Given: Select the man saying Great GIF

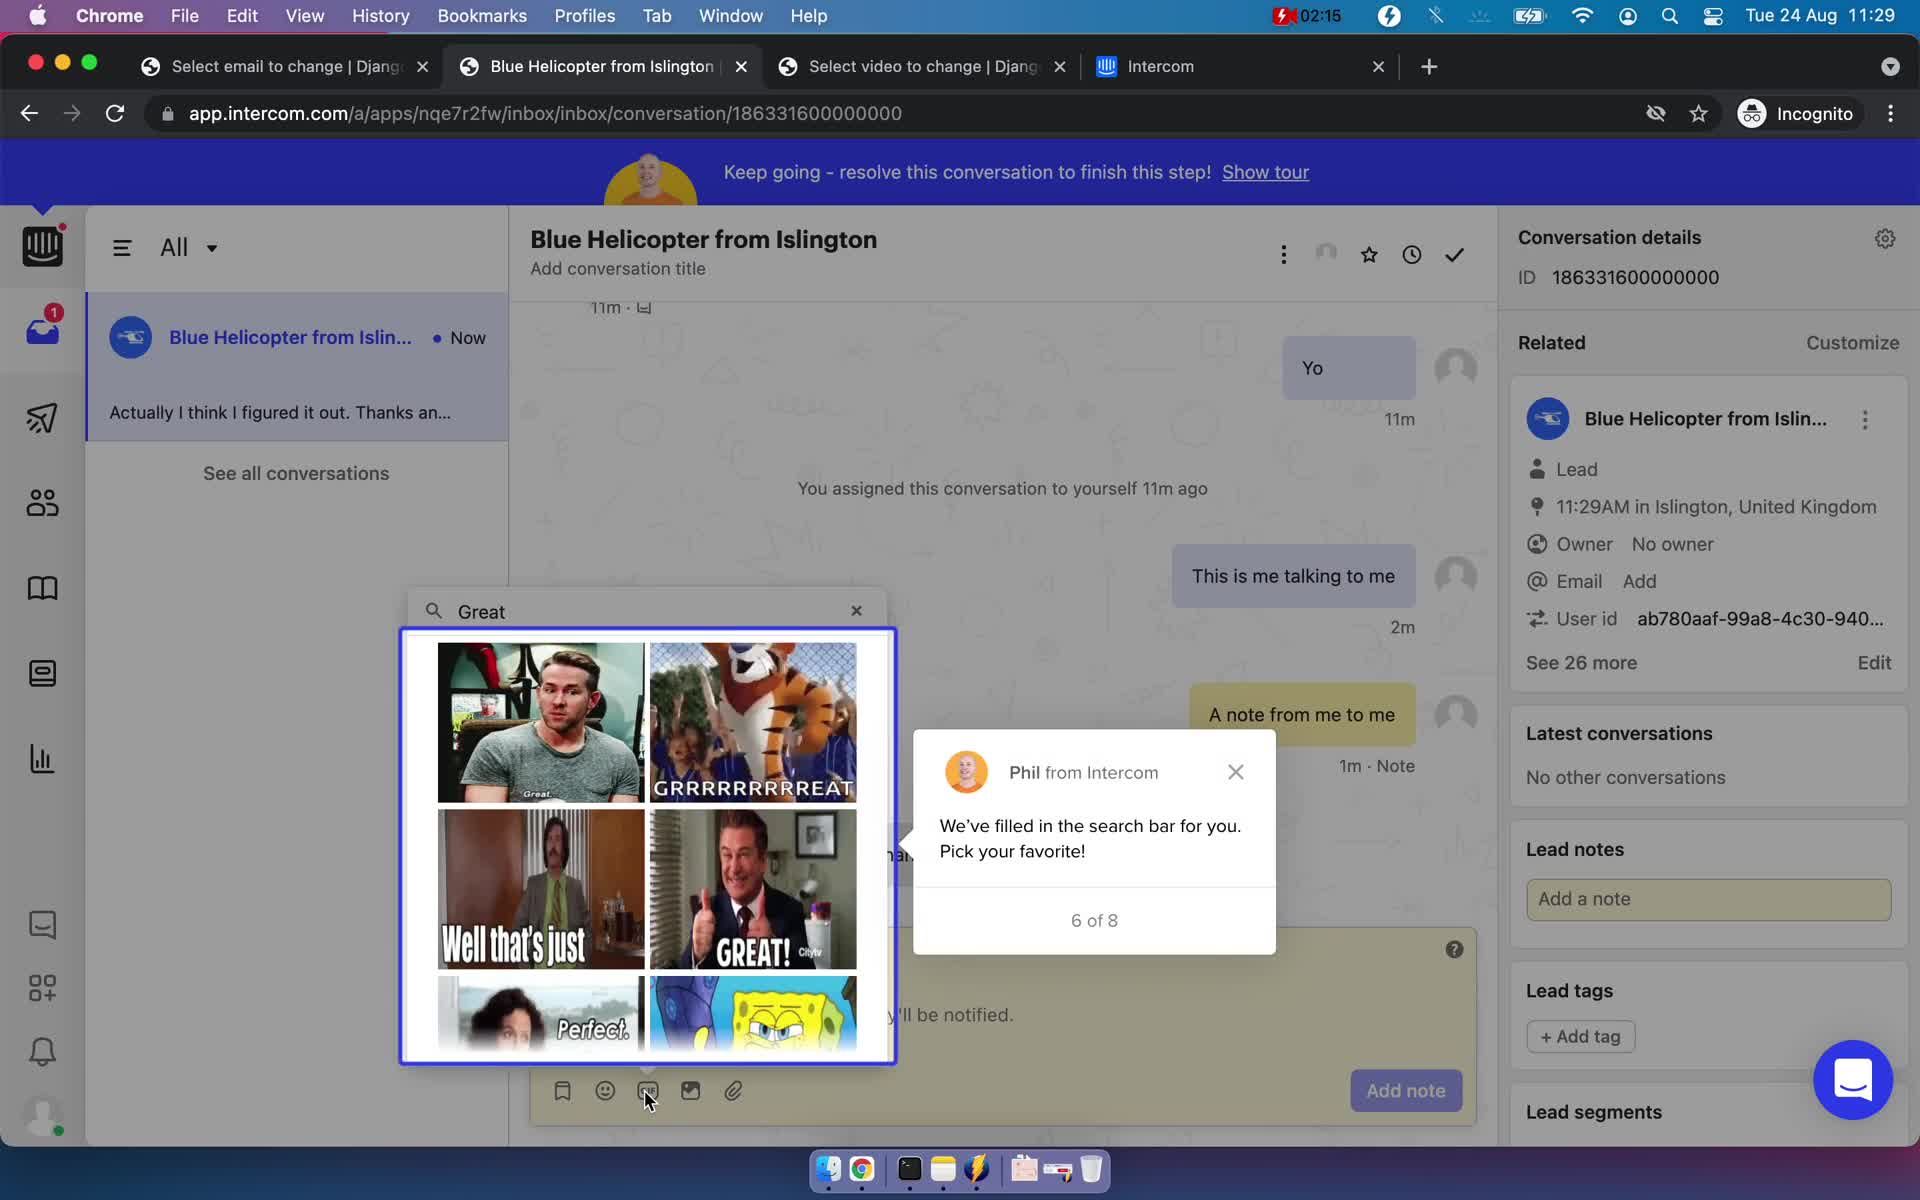Looking at the screenshot, I should [541, 722].
